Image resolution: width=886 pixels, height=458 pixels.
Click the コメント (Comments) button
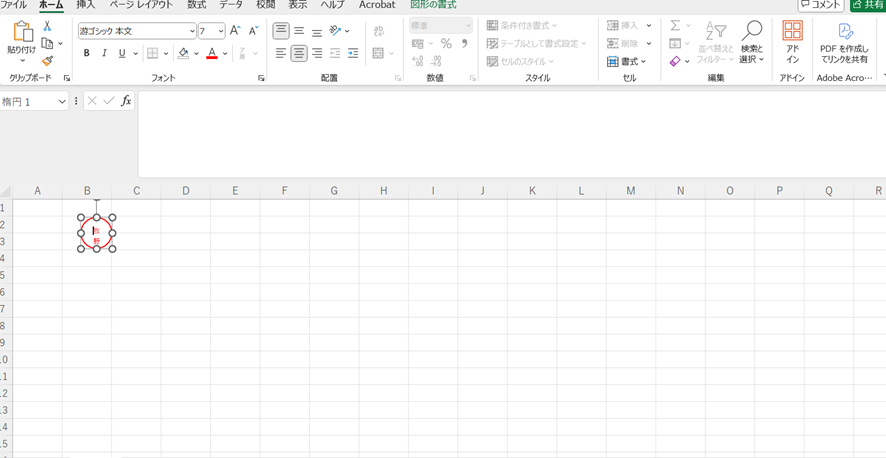(x=820, y=5)
